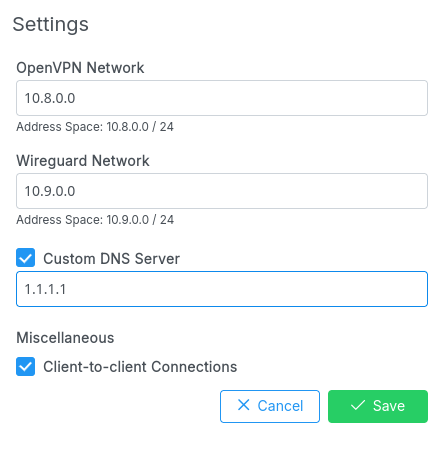Screen dimensions: 444x451
Task: Click the Miscellaneous section heading
Action: click(x=65, y=338)
